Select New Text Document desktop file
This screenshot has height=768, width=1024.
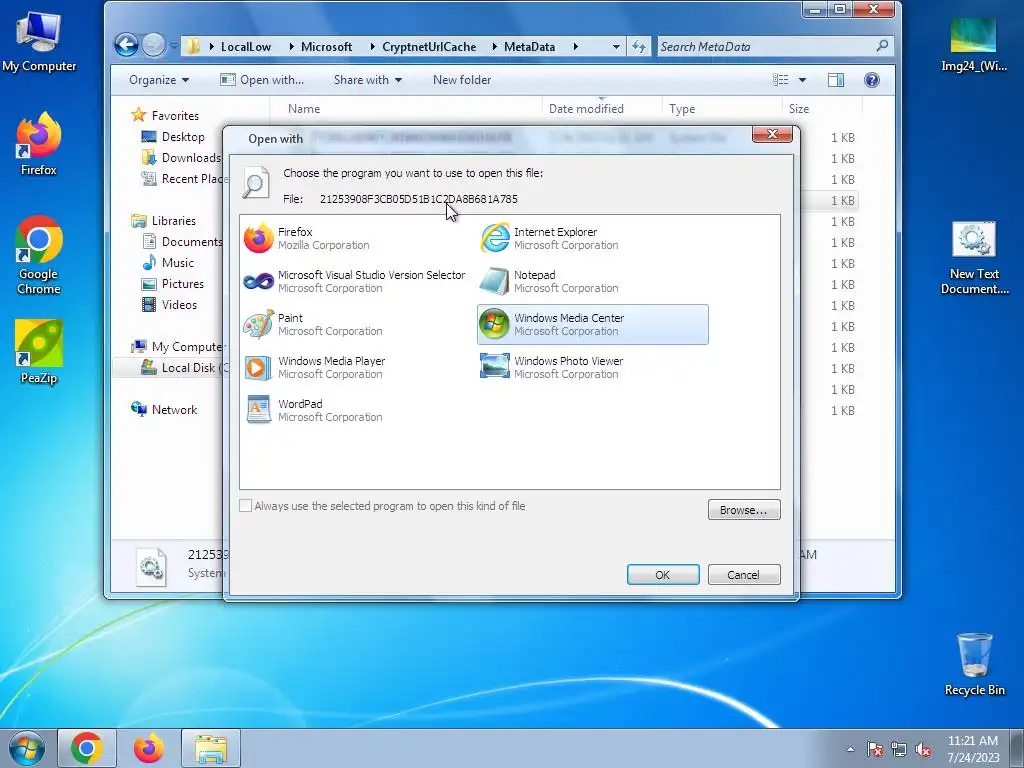click(974, 258)
